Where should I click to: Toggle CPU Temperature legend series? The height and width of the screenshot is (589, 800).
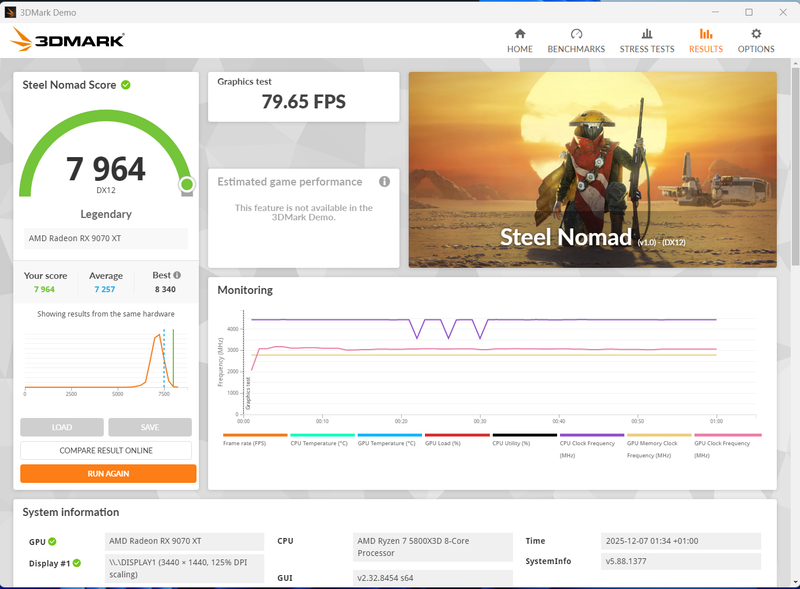(x=322, y=440)
